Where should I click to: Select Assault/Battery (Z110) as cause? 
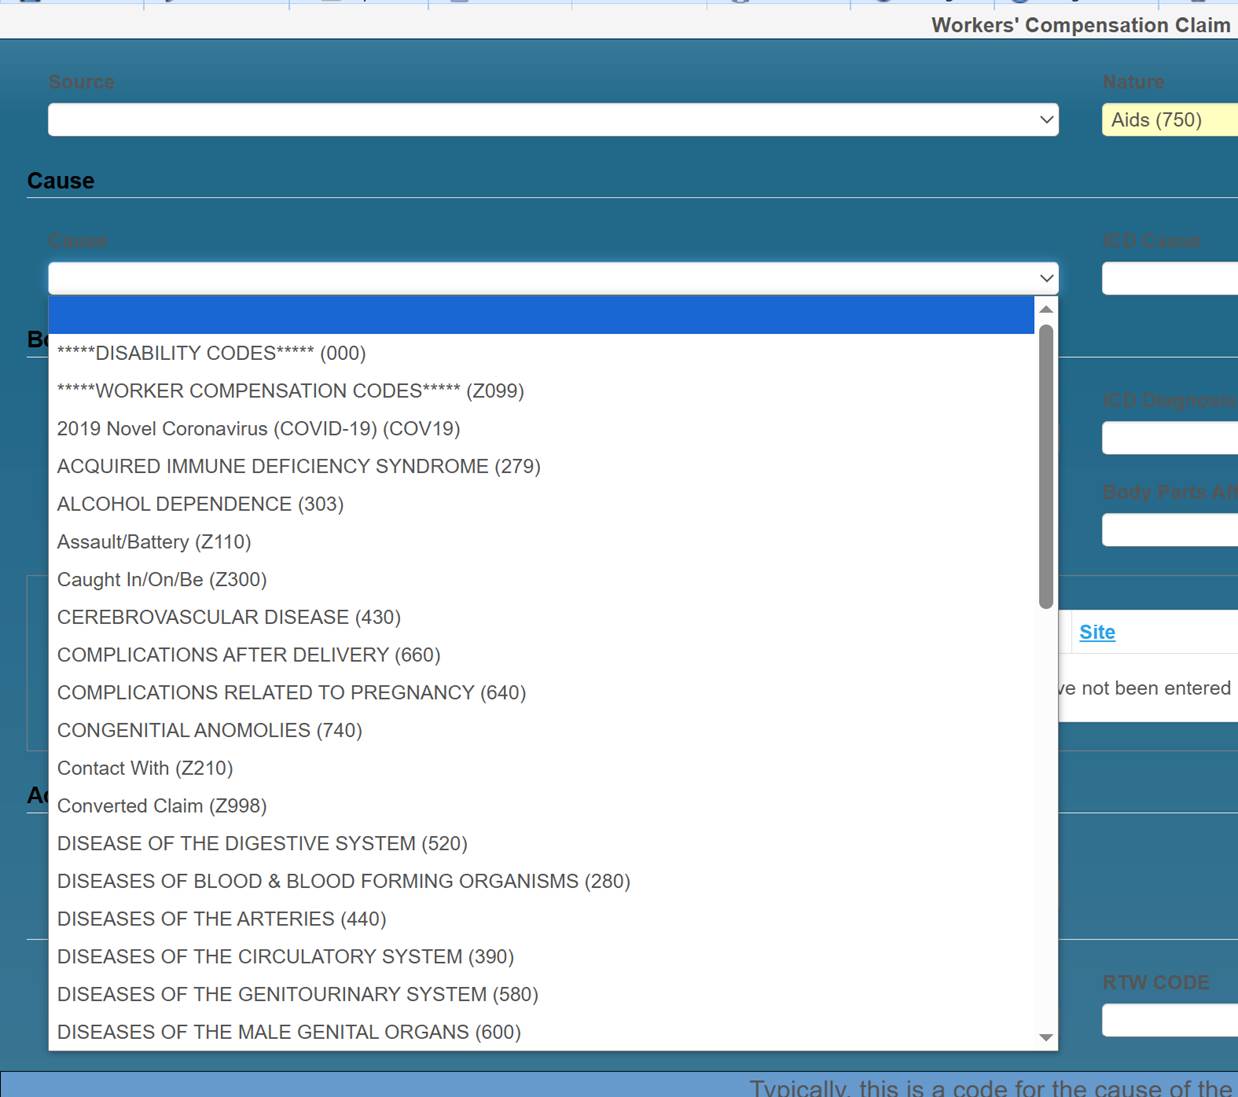(154, 542)
